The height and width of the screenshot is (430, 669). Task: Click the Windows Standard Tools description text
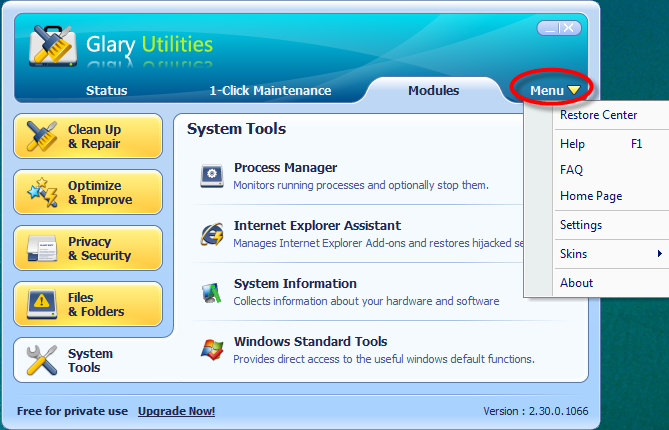point(384,359)
